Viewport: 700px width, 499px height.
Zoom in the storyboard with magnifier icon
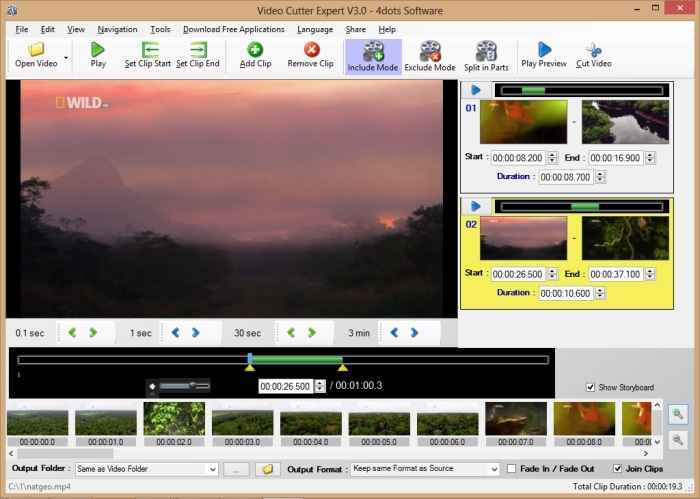coord(678,414)
